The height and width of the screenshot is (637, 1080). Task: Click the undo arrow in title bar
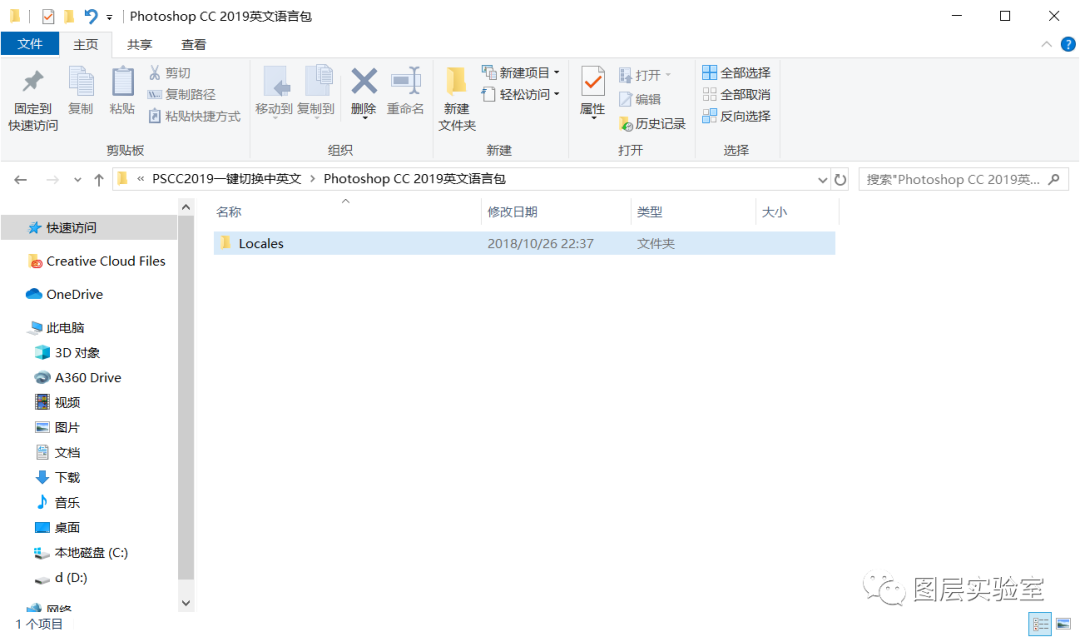[x=90, y=16]
